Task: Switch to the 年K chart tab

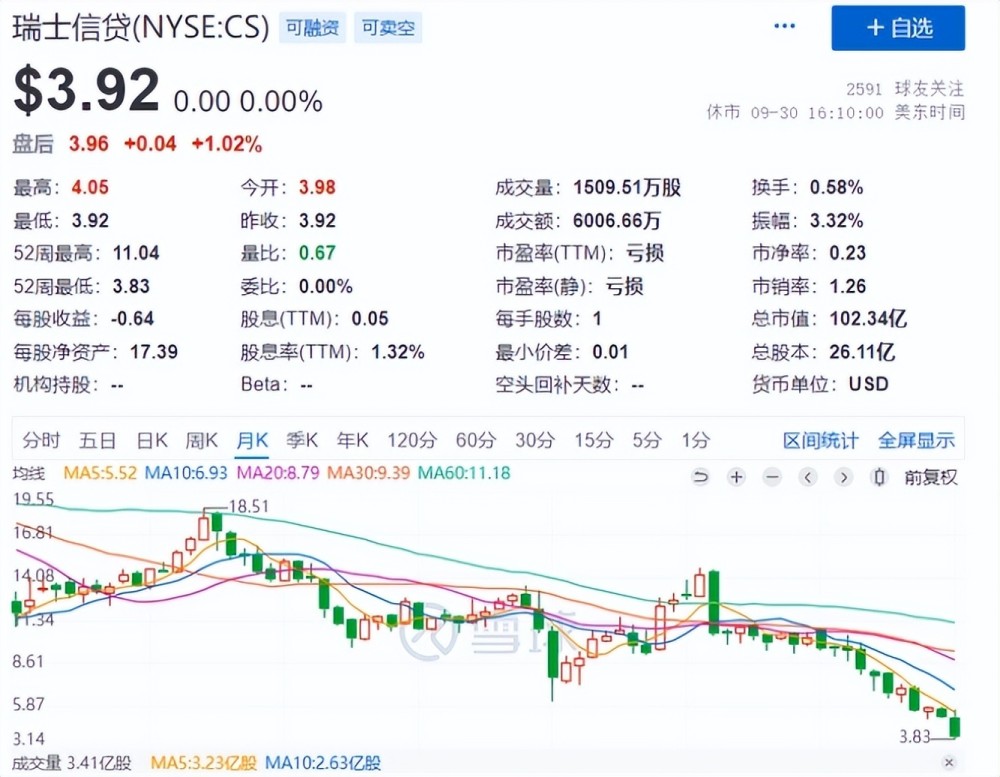Action: pos(353,440)
